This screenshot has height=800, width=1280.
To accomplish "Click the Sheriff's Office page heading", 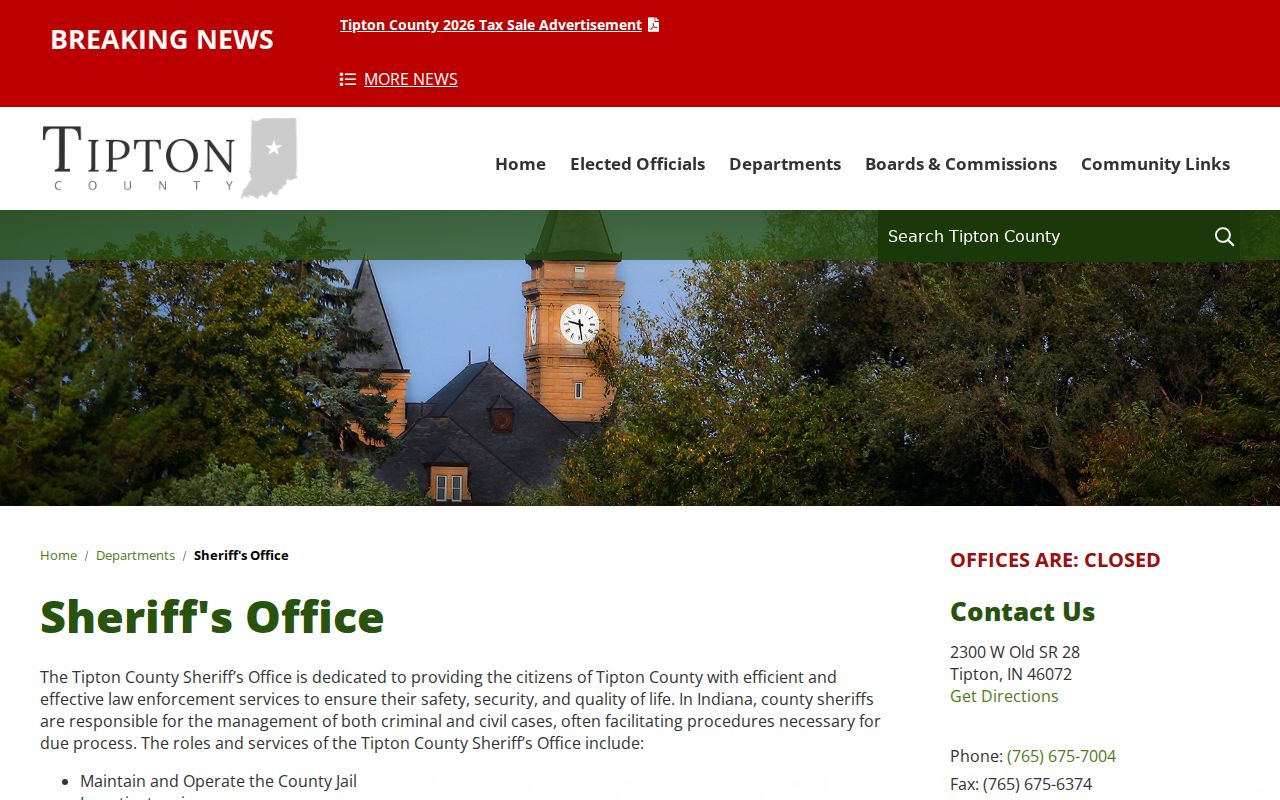I will click(x=212, y=616).
